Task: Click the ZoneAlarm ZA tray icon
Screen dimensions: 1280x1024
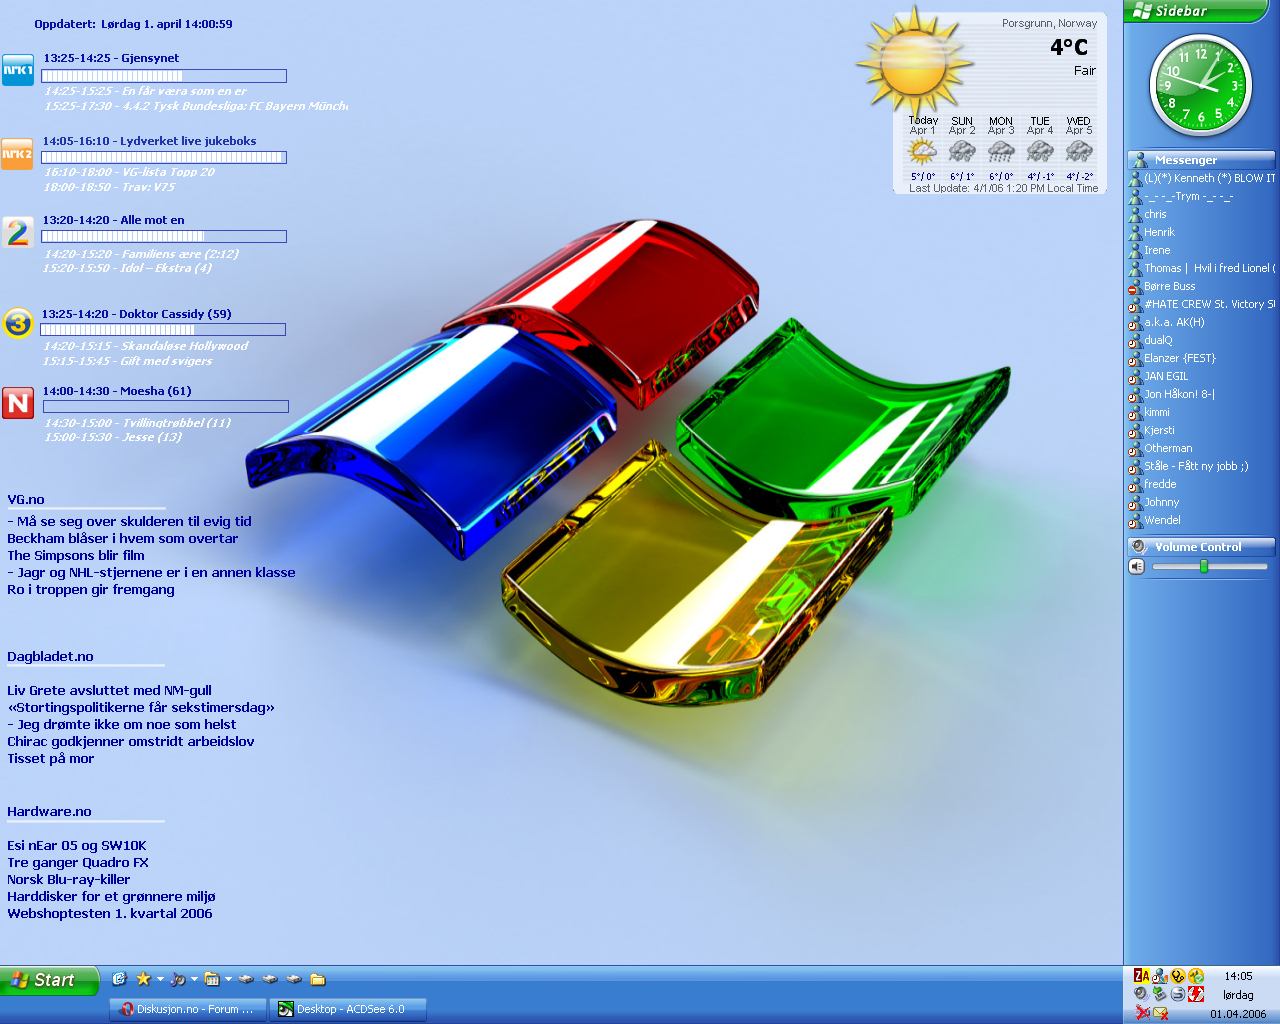Action: click(1141, 976)
